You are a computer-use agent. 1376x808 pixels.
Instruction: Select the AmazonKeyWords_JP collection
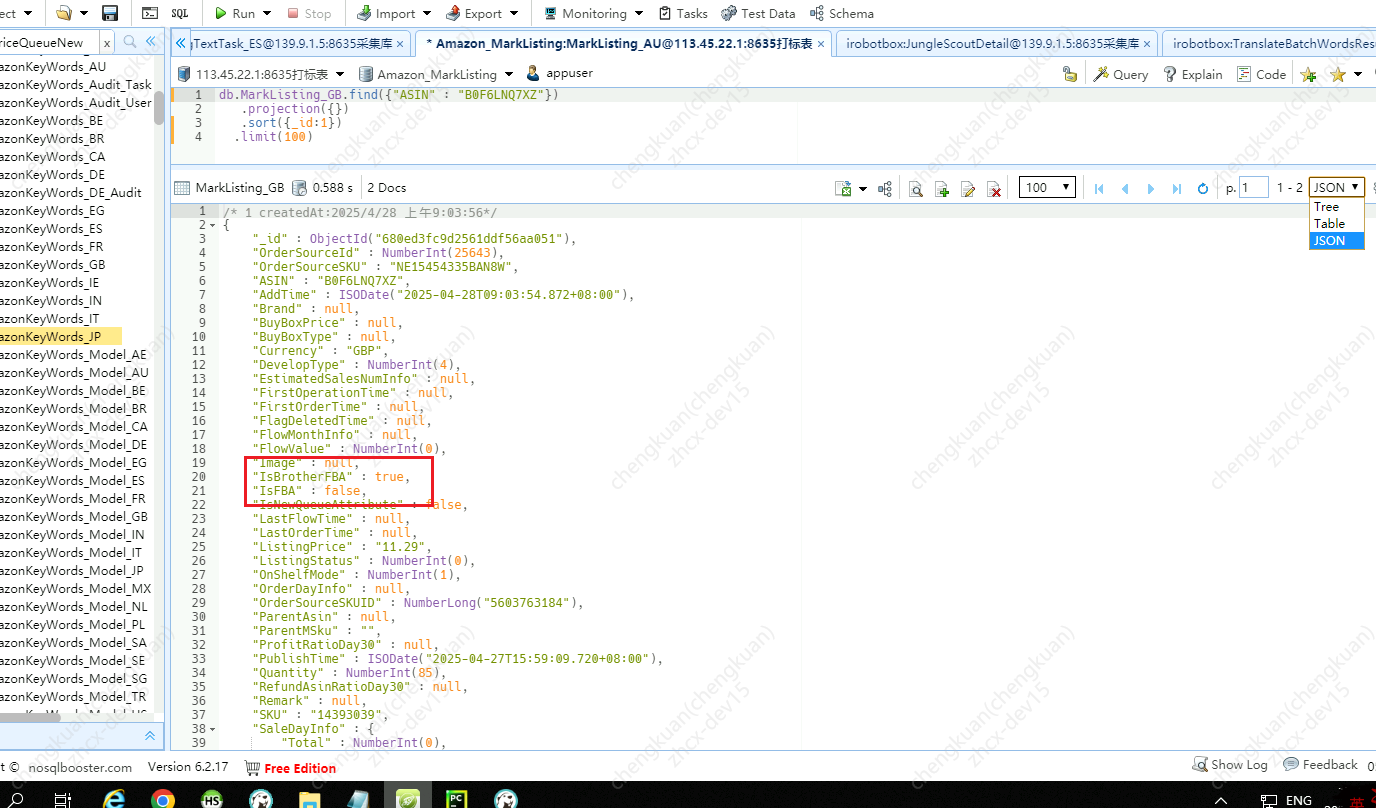pos(60,337)
